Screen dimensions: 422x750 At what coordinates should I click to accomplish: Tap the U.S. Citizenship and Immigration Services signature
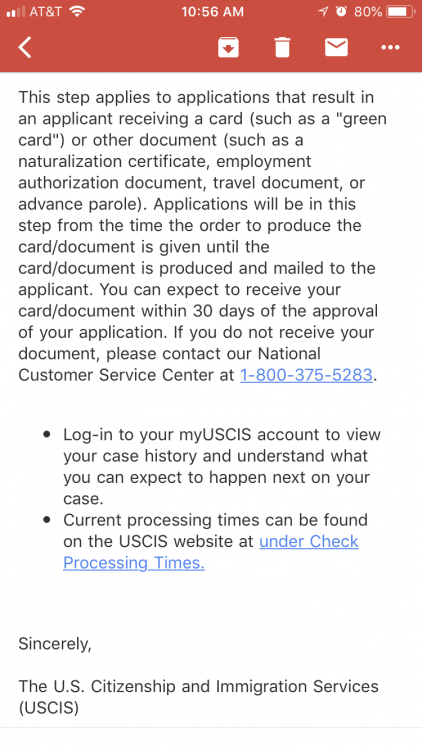198,697
